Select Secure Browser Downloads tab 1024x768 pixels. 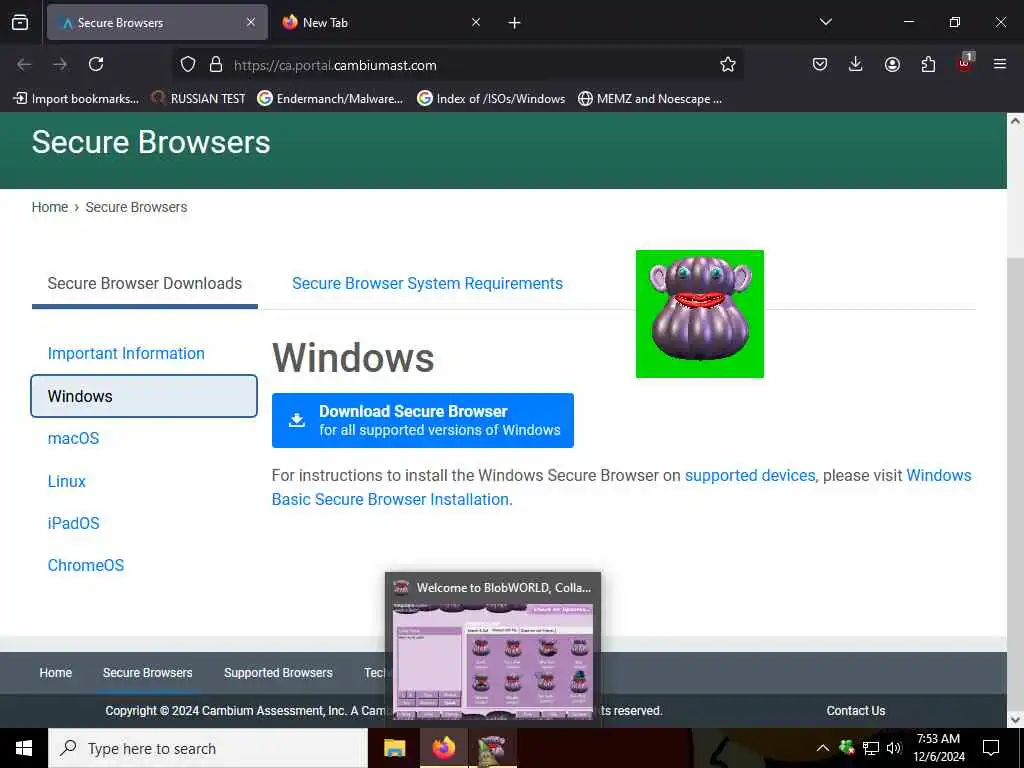[x=144, y=283]
